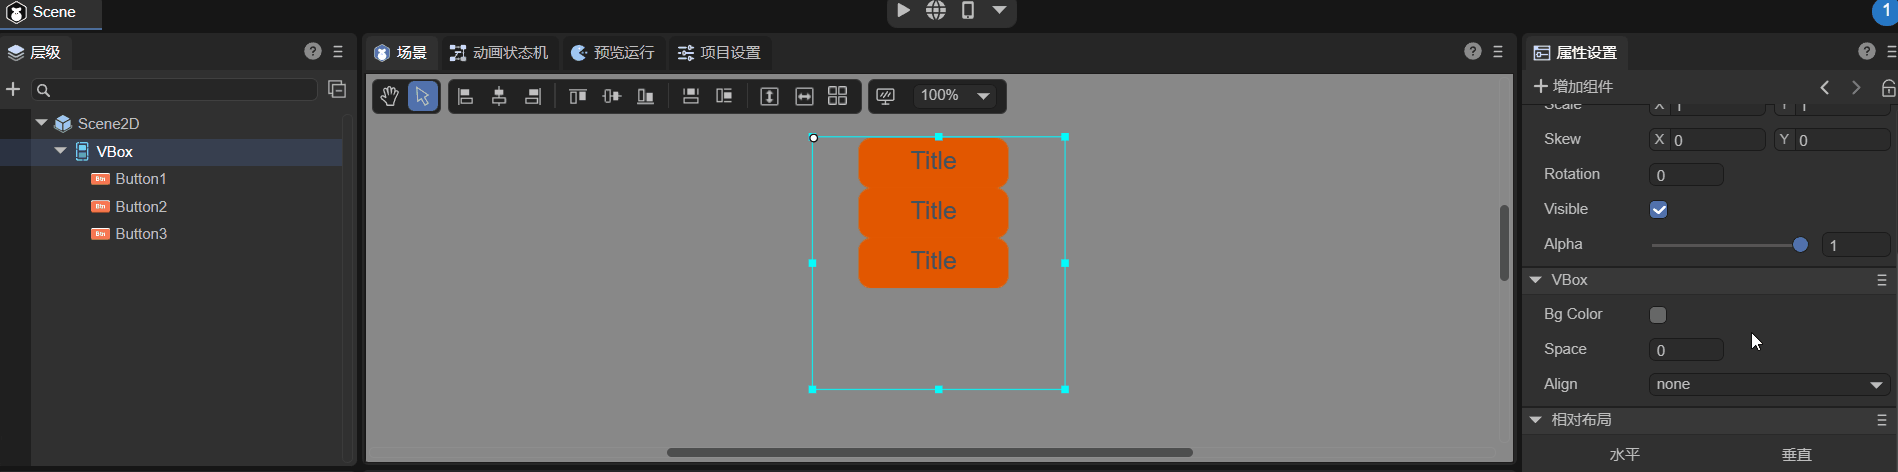This screenshot has width=1898, height=472.
Task: Enable the Bg Color checkbox
Action: pyautogui.click(x=1658, y=315)
